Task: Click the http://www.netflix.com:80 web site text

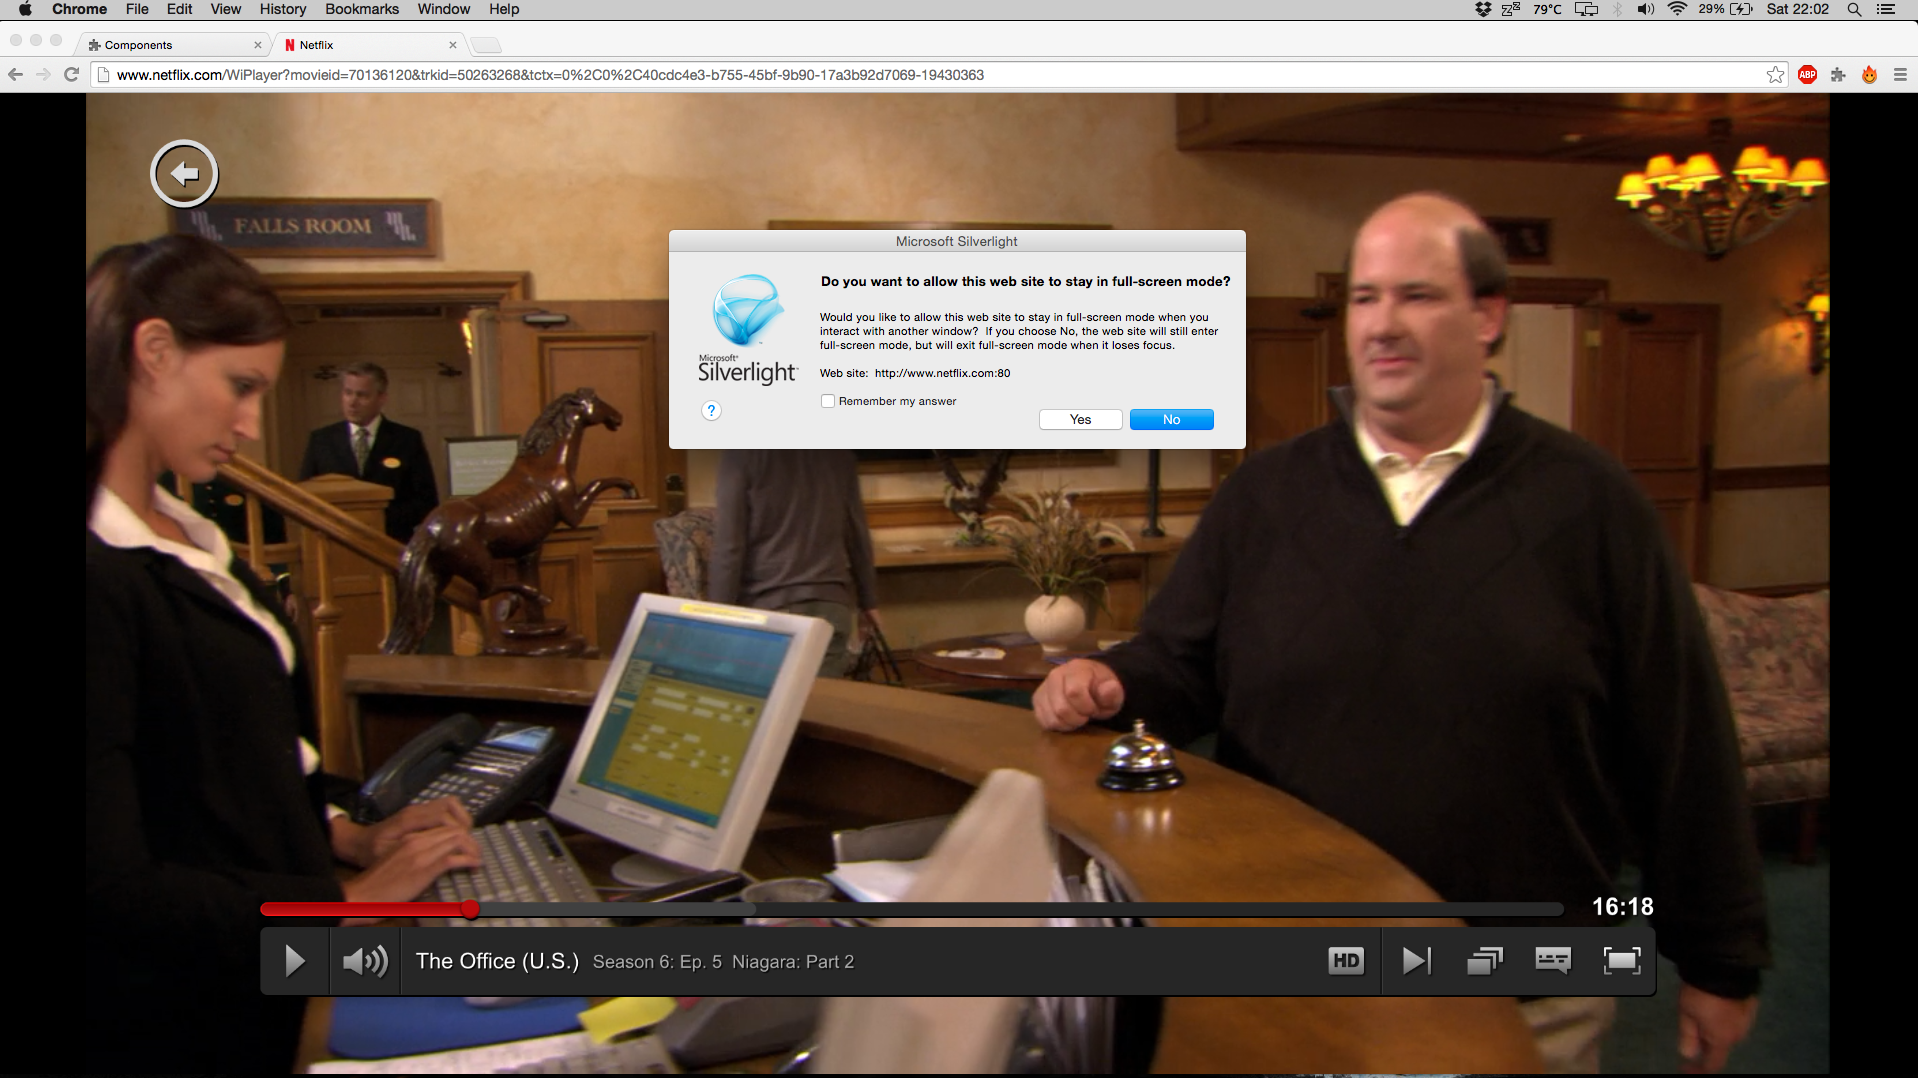Action: [x=942, y=373]
